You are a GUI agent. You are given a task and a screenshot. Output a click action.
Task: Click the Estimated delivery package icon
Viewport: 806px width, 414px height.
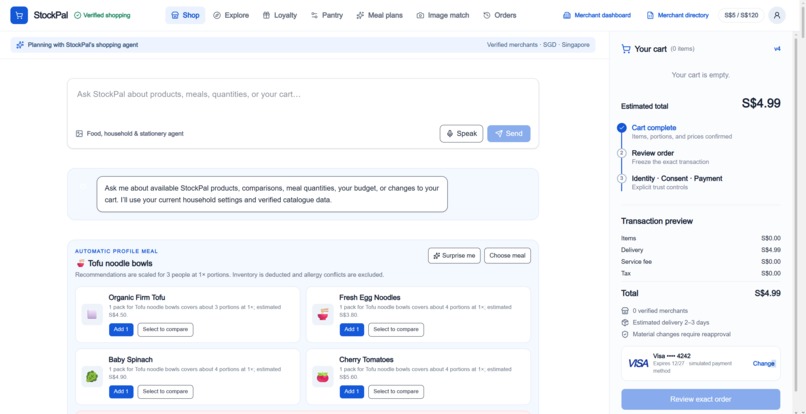625,322
